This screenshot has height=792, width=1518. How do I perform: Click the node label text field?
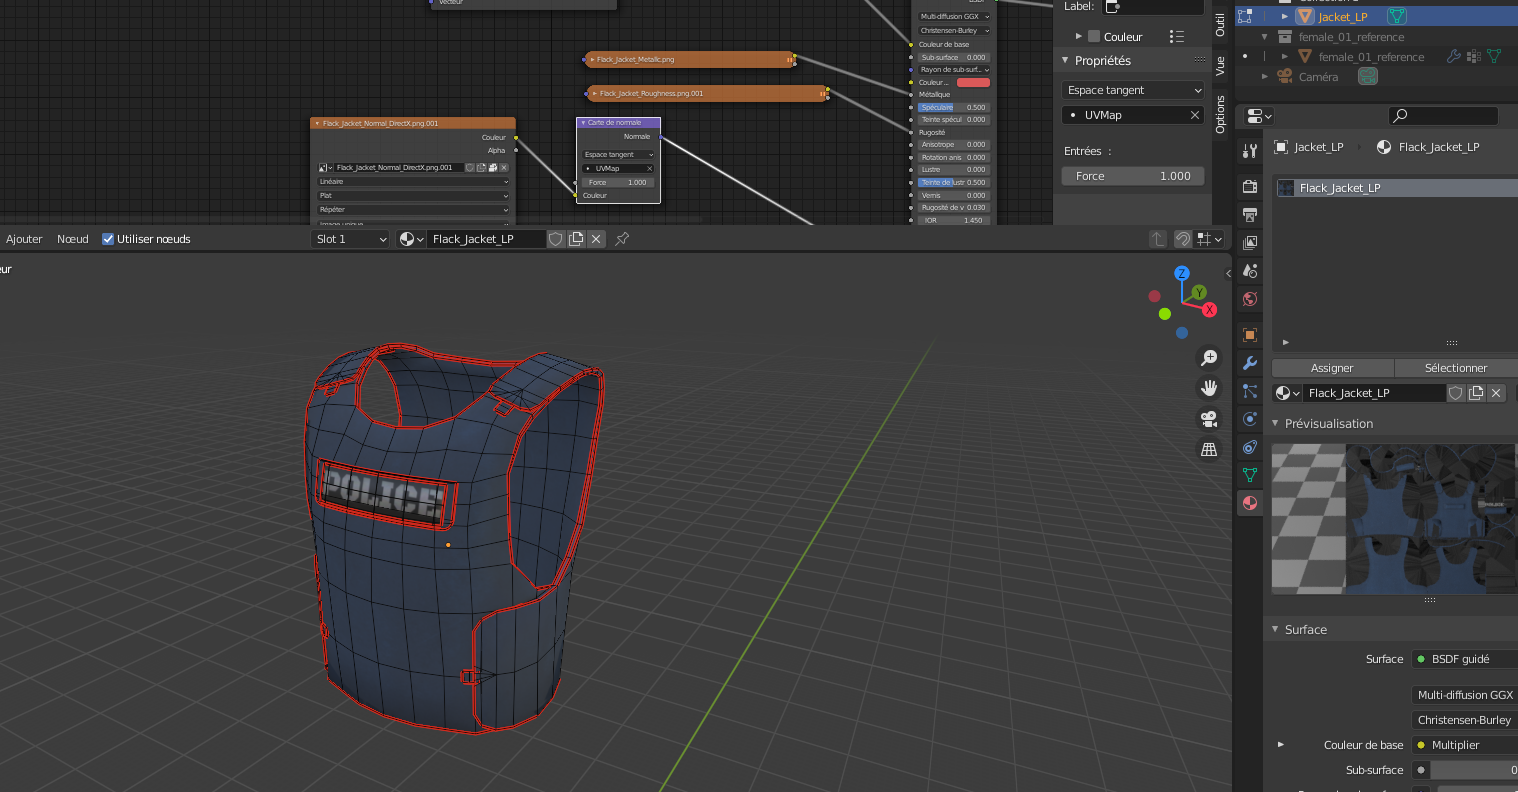1153,6
